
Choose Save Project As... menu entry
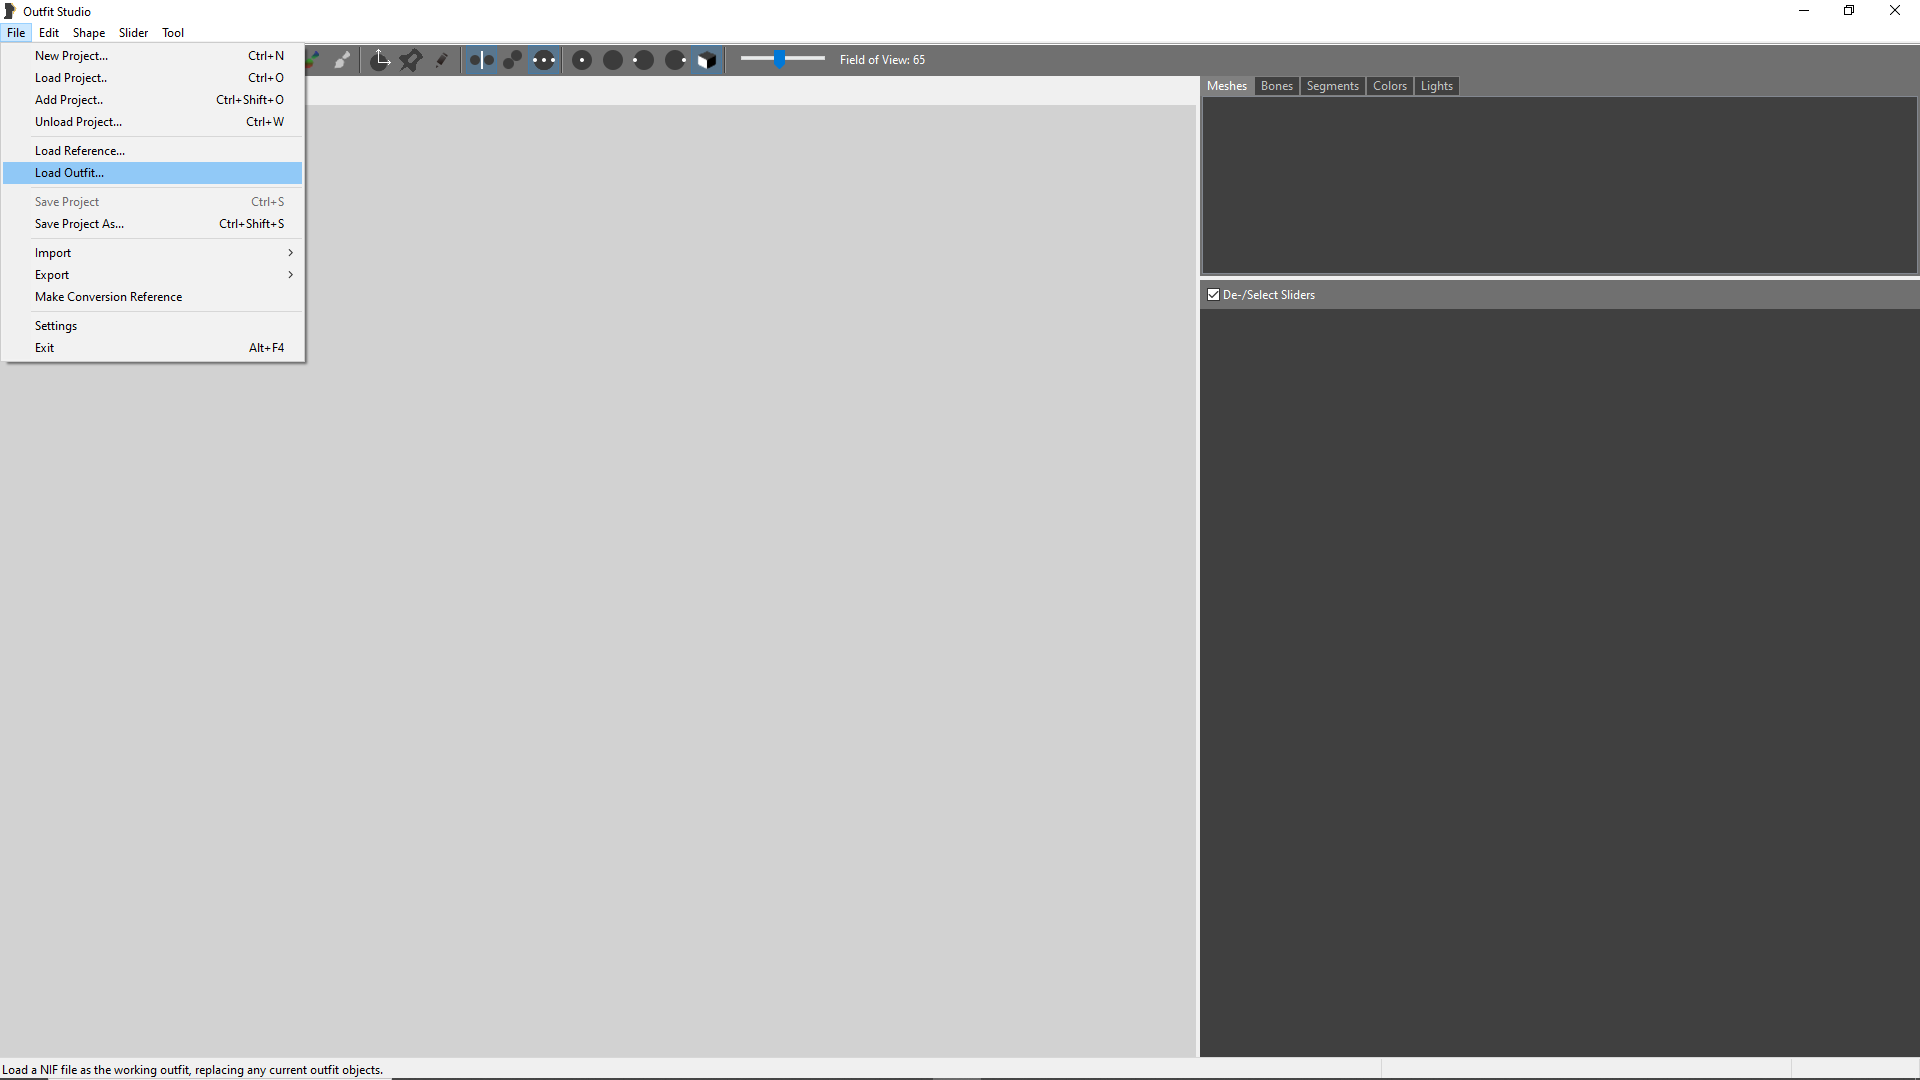[153, 224]
